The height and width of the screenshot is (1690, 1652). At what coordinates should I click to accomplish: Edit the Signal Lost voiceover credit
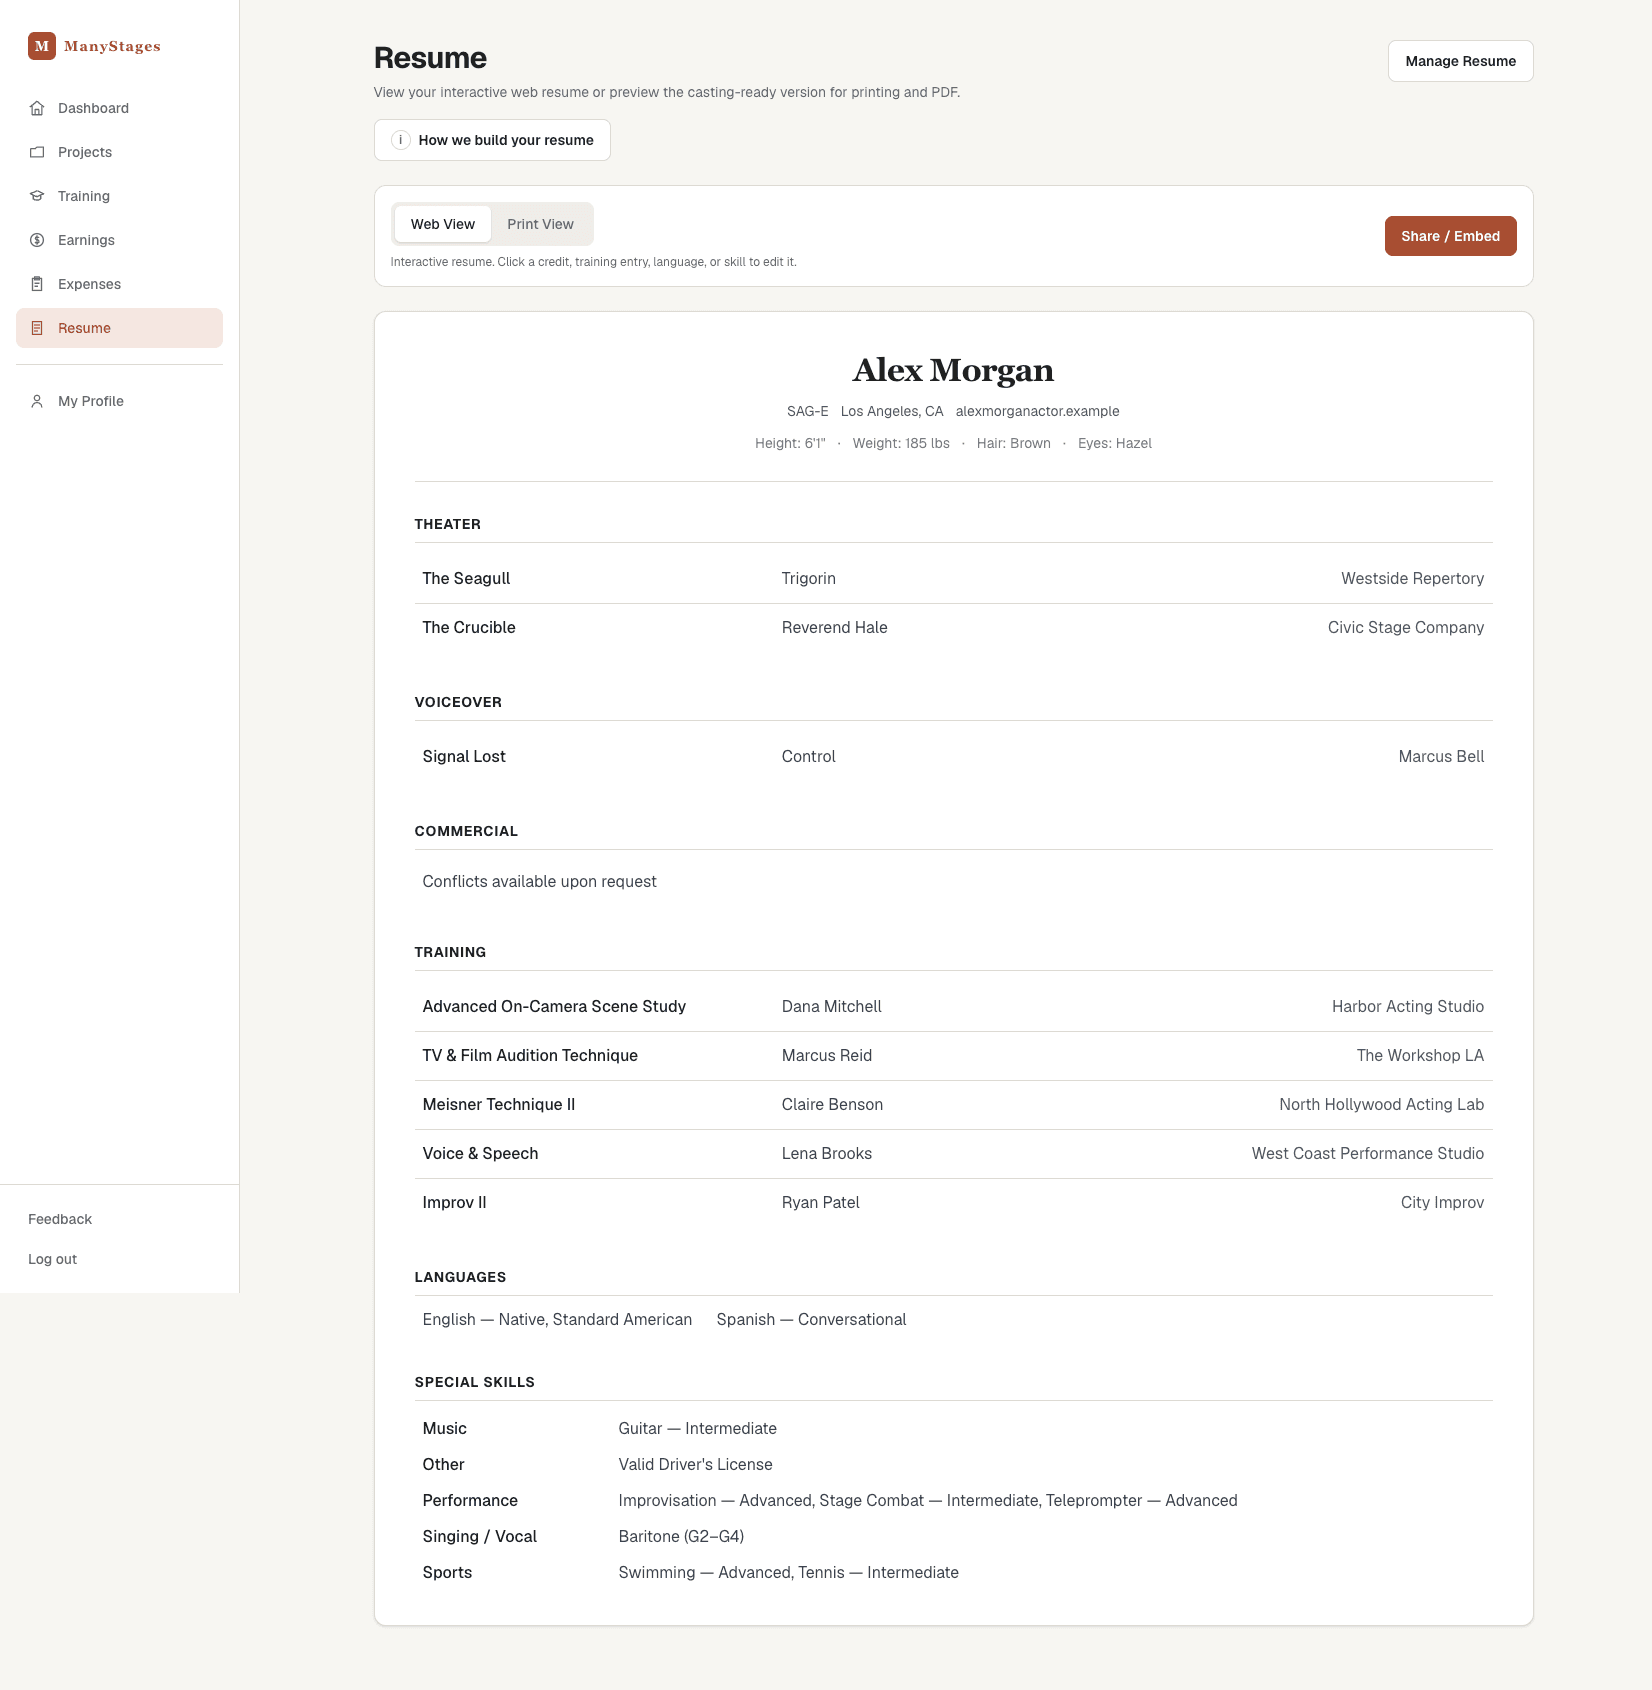(953, 757)
